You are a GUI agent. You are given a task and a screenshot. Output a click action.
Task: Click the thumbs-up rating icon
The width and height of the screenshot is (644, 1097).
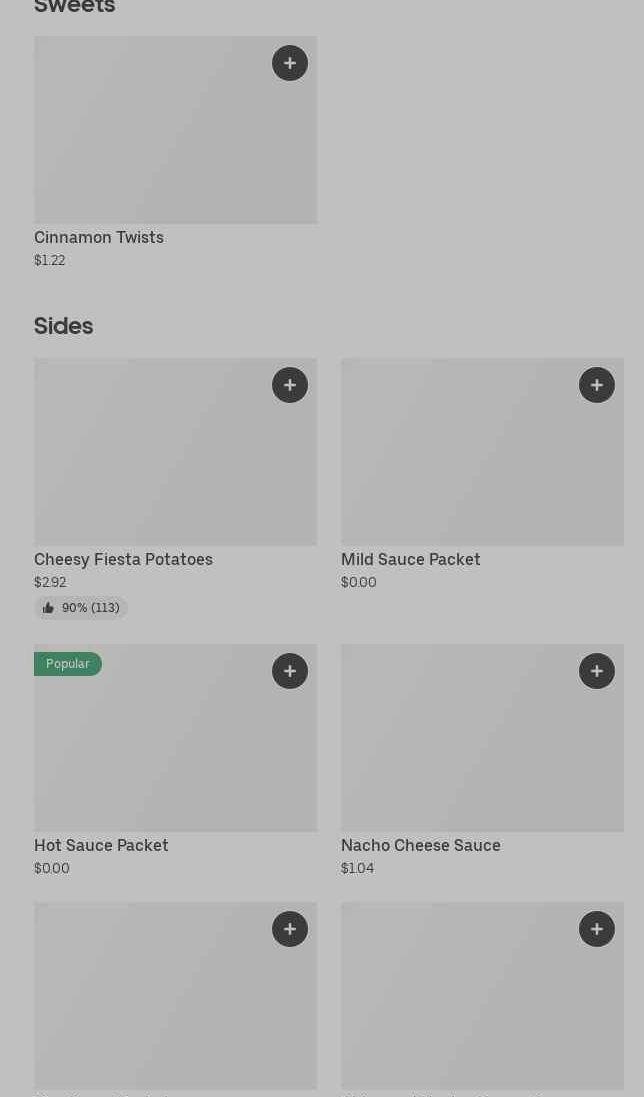tap(48, 608)
